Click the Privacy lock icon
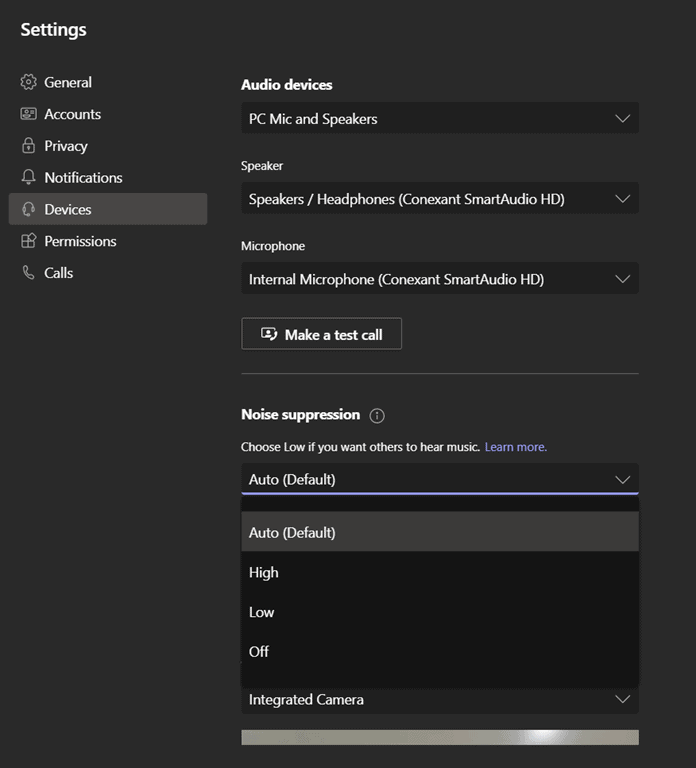The image size is (696, 768). [x=28, y=146]
